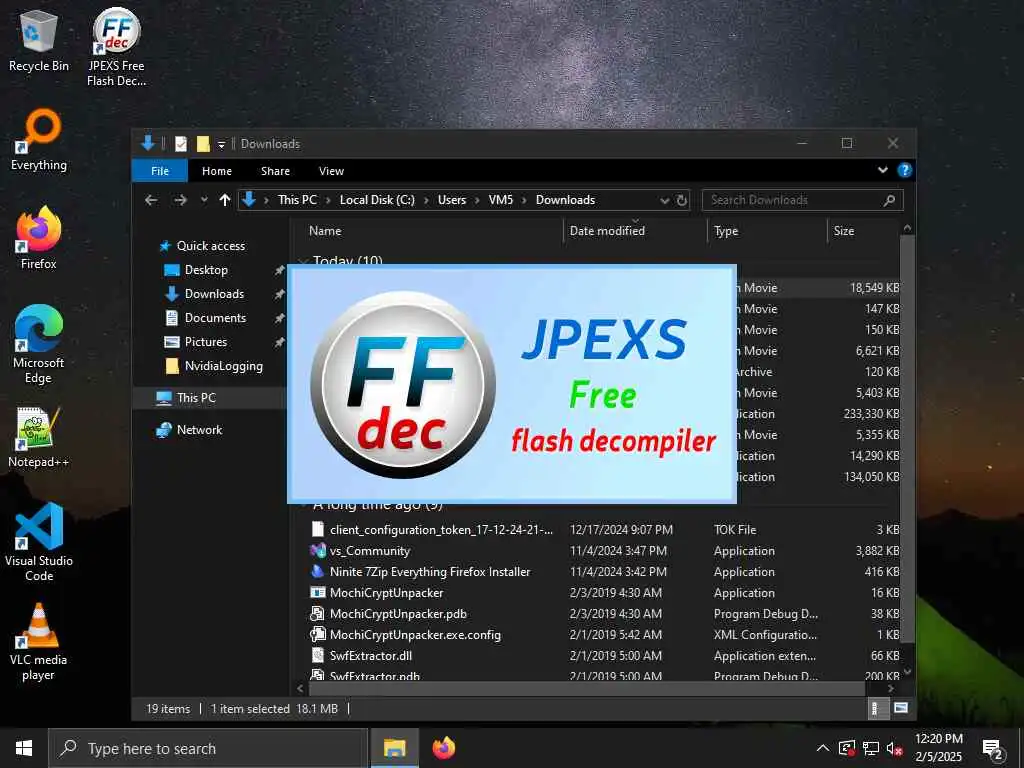This screenshot has height=768, width=1024.
Task: Open Visual Studio Code desktop shortcut
Action: click(39, 542)
